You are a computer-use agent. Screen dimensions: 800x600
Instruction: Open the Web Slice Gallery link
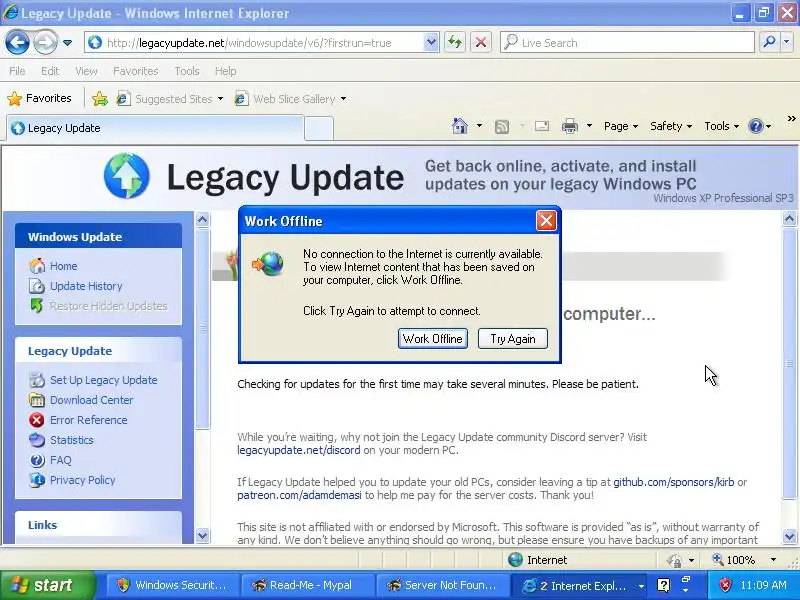(x=290, y=98)
